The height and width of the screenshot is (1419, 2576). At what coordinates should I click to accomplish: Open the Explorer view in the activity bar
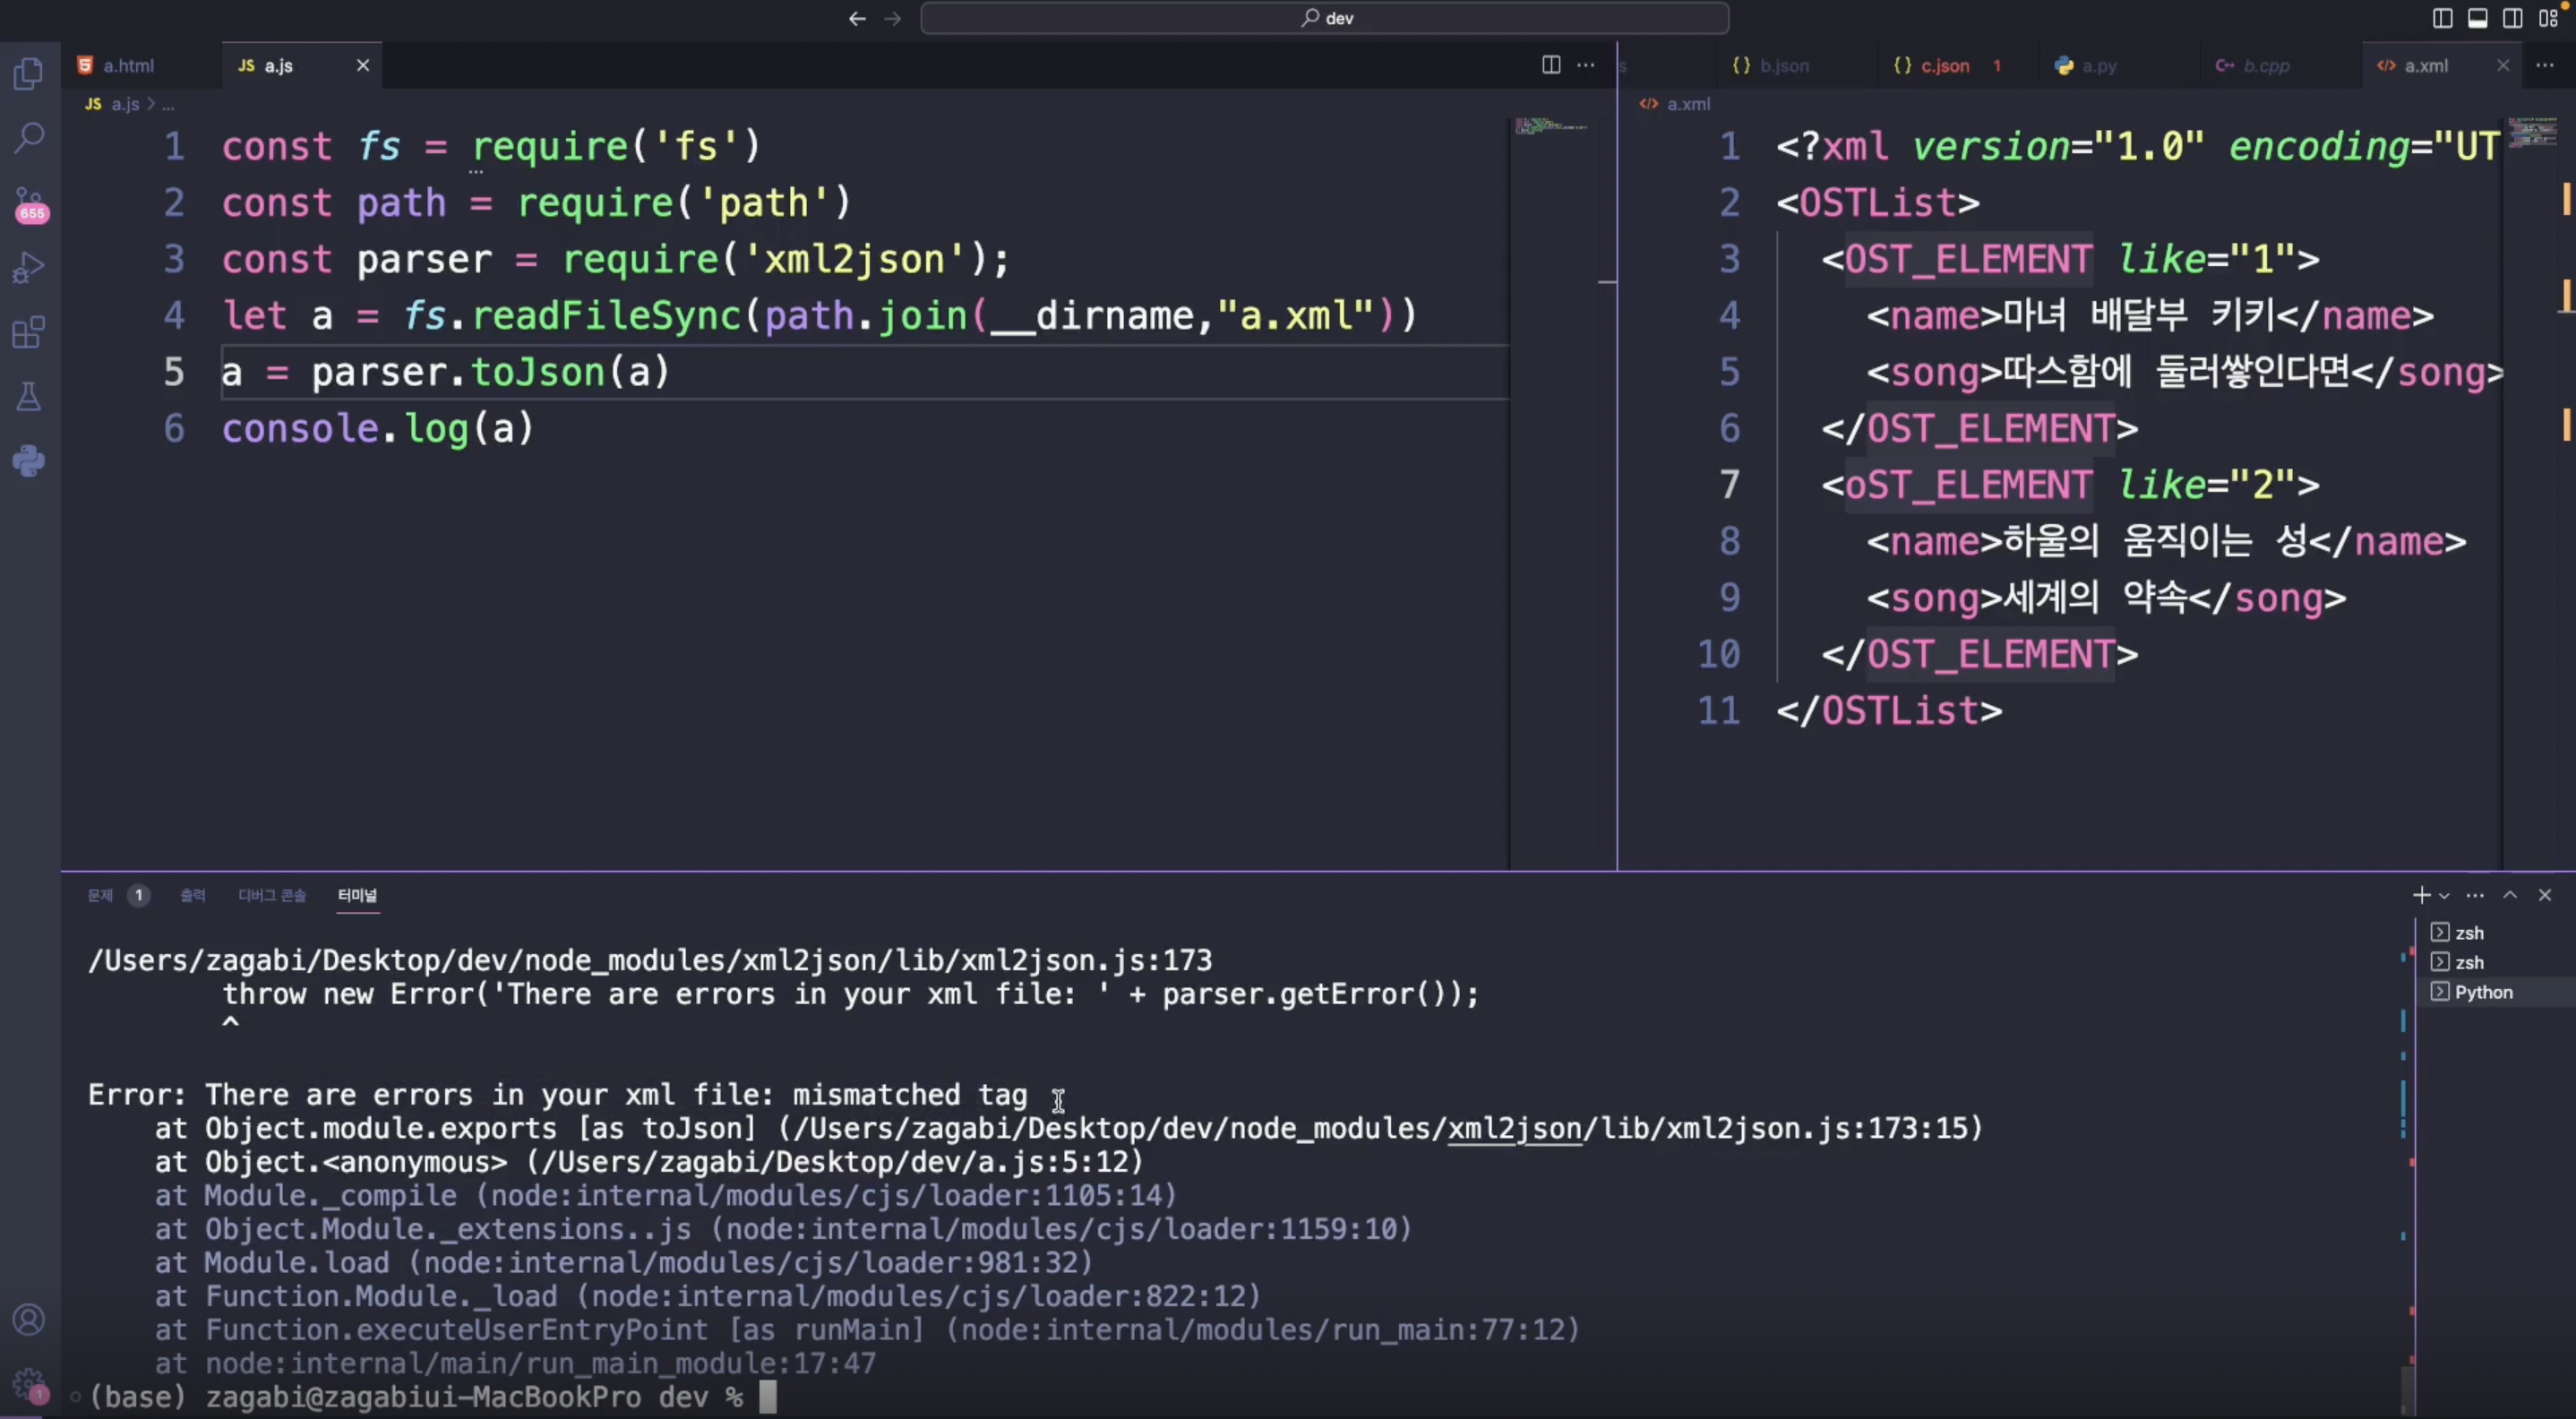coord(29,73)
